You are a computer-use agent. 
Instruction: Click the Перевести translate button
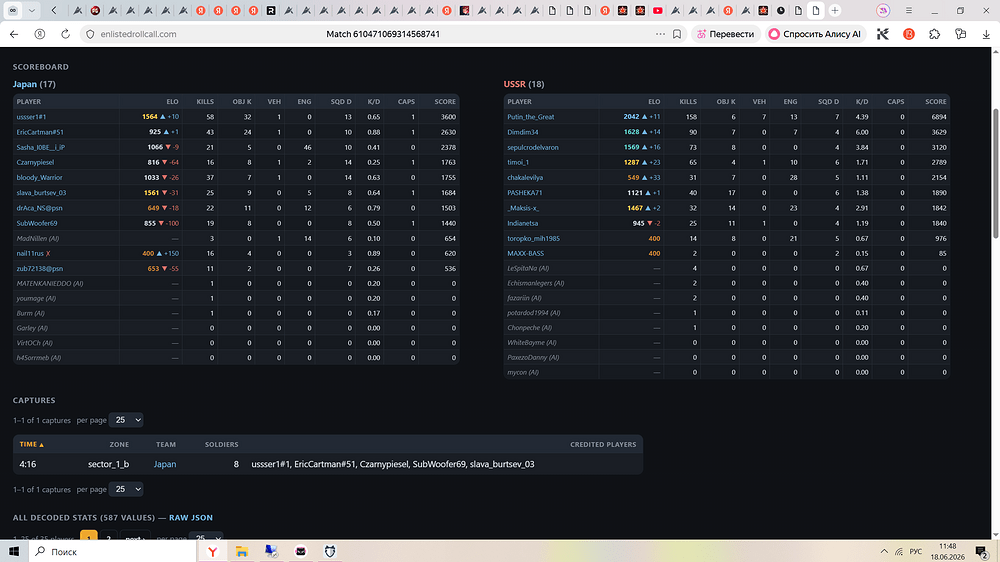[x=726, y=34]
